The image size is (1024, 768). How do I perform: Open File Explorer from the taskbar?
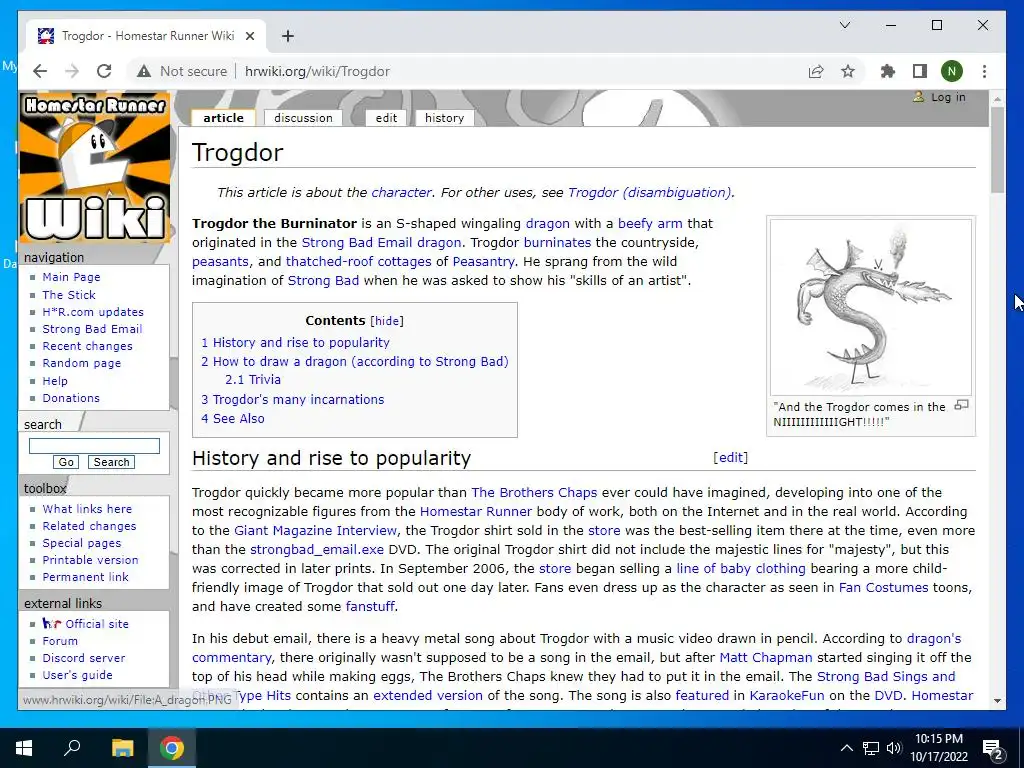[x=122, y=748]
